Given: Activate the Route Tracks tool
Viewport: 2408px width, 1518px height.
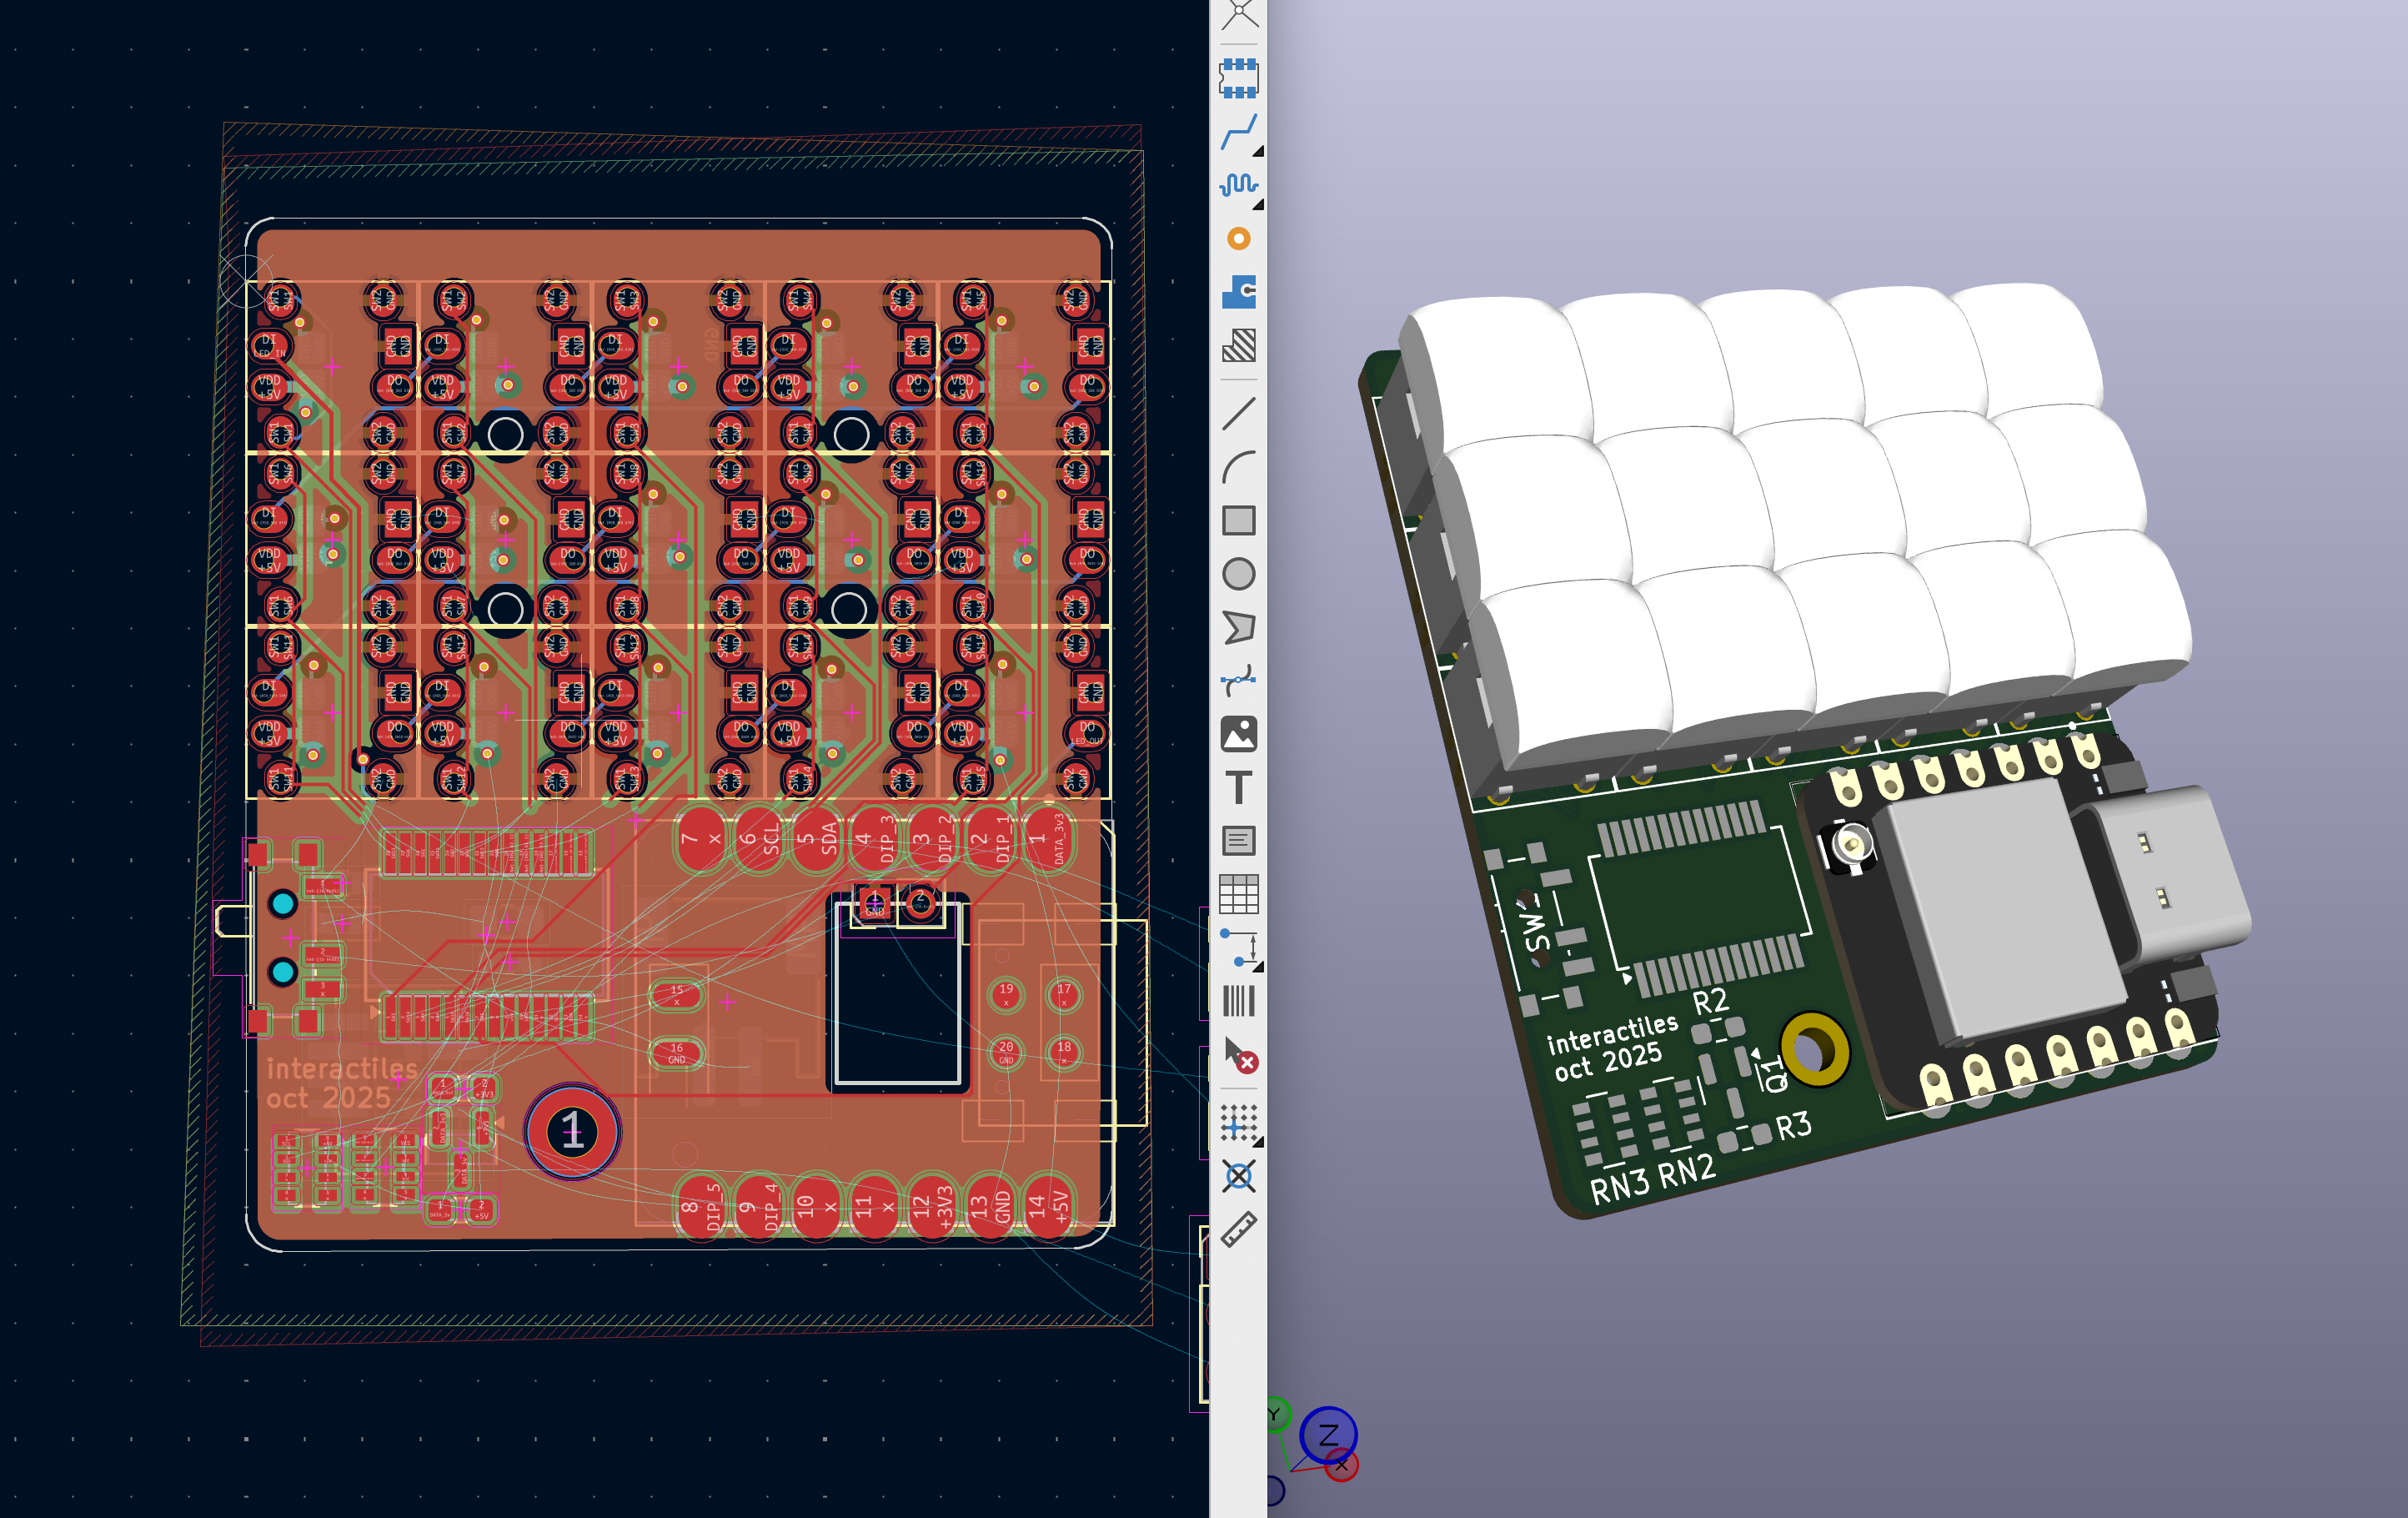Looking at the screenshot, I should coord(1238,132).
